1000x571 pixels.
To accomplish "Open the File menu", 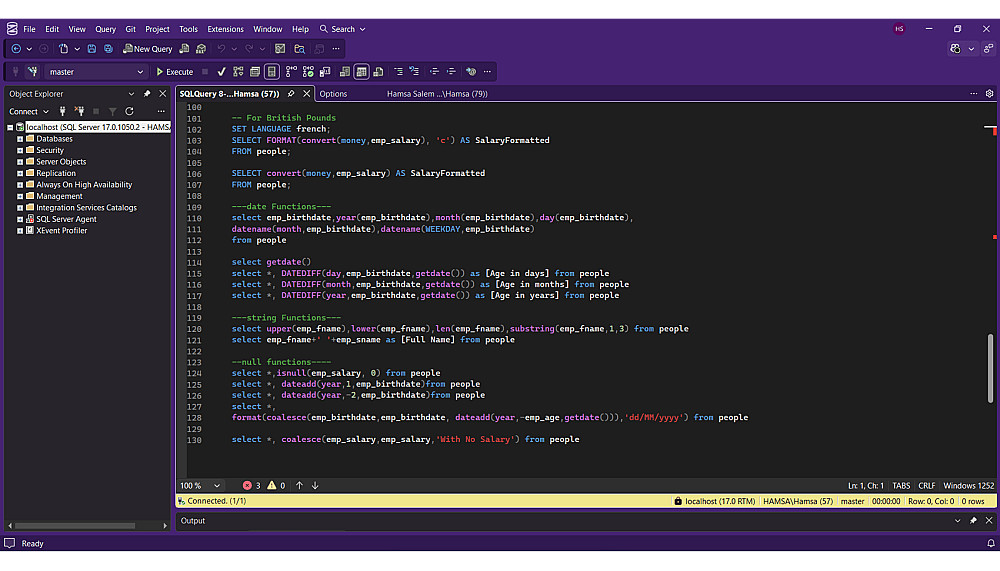I will pos(29,29).
